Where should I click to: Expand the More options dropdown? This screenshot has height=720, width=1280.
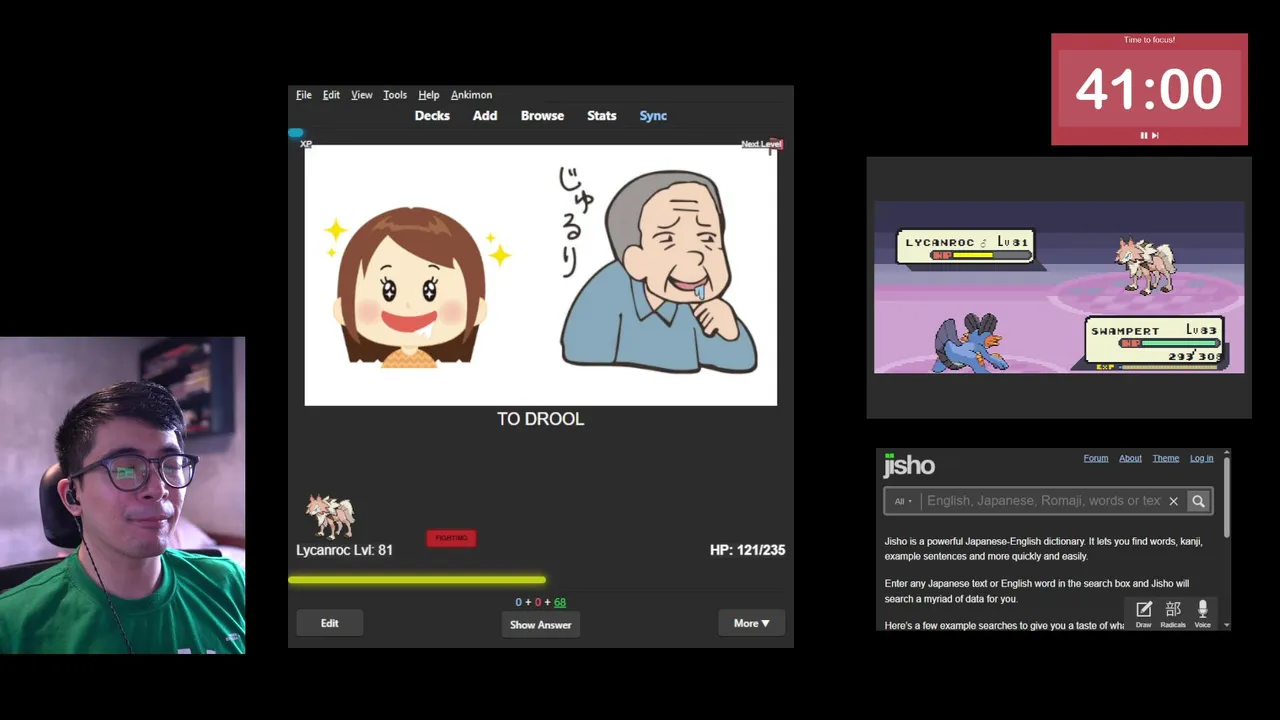(x=751, y=623)
